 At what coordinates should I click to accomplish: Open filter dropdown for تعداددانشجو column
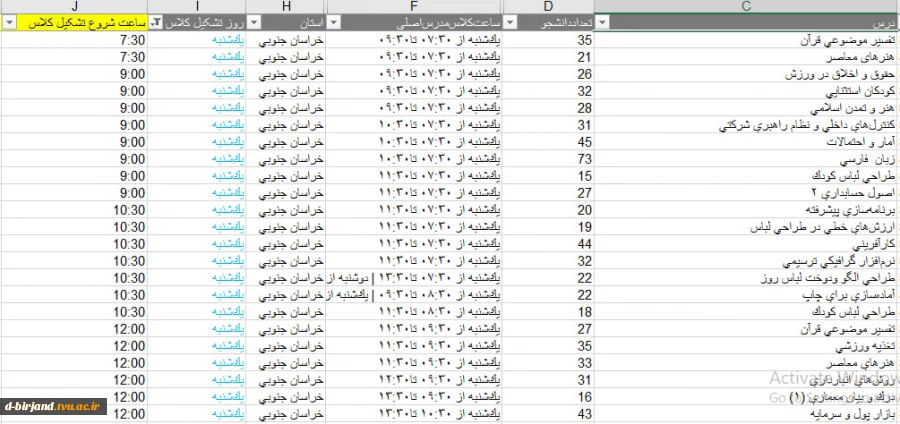pyautogui.click(x=510, y=23)
